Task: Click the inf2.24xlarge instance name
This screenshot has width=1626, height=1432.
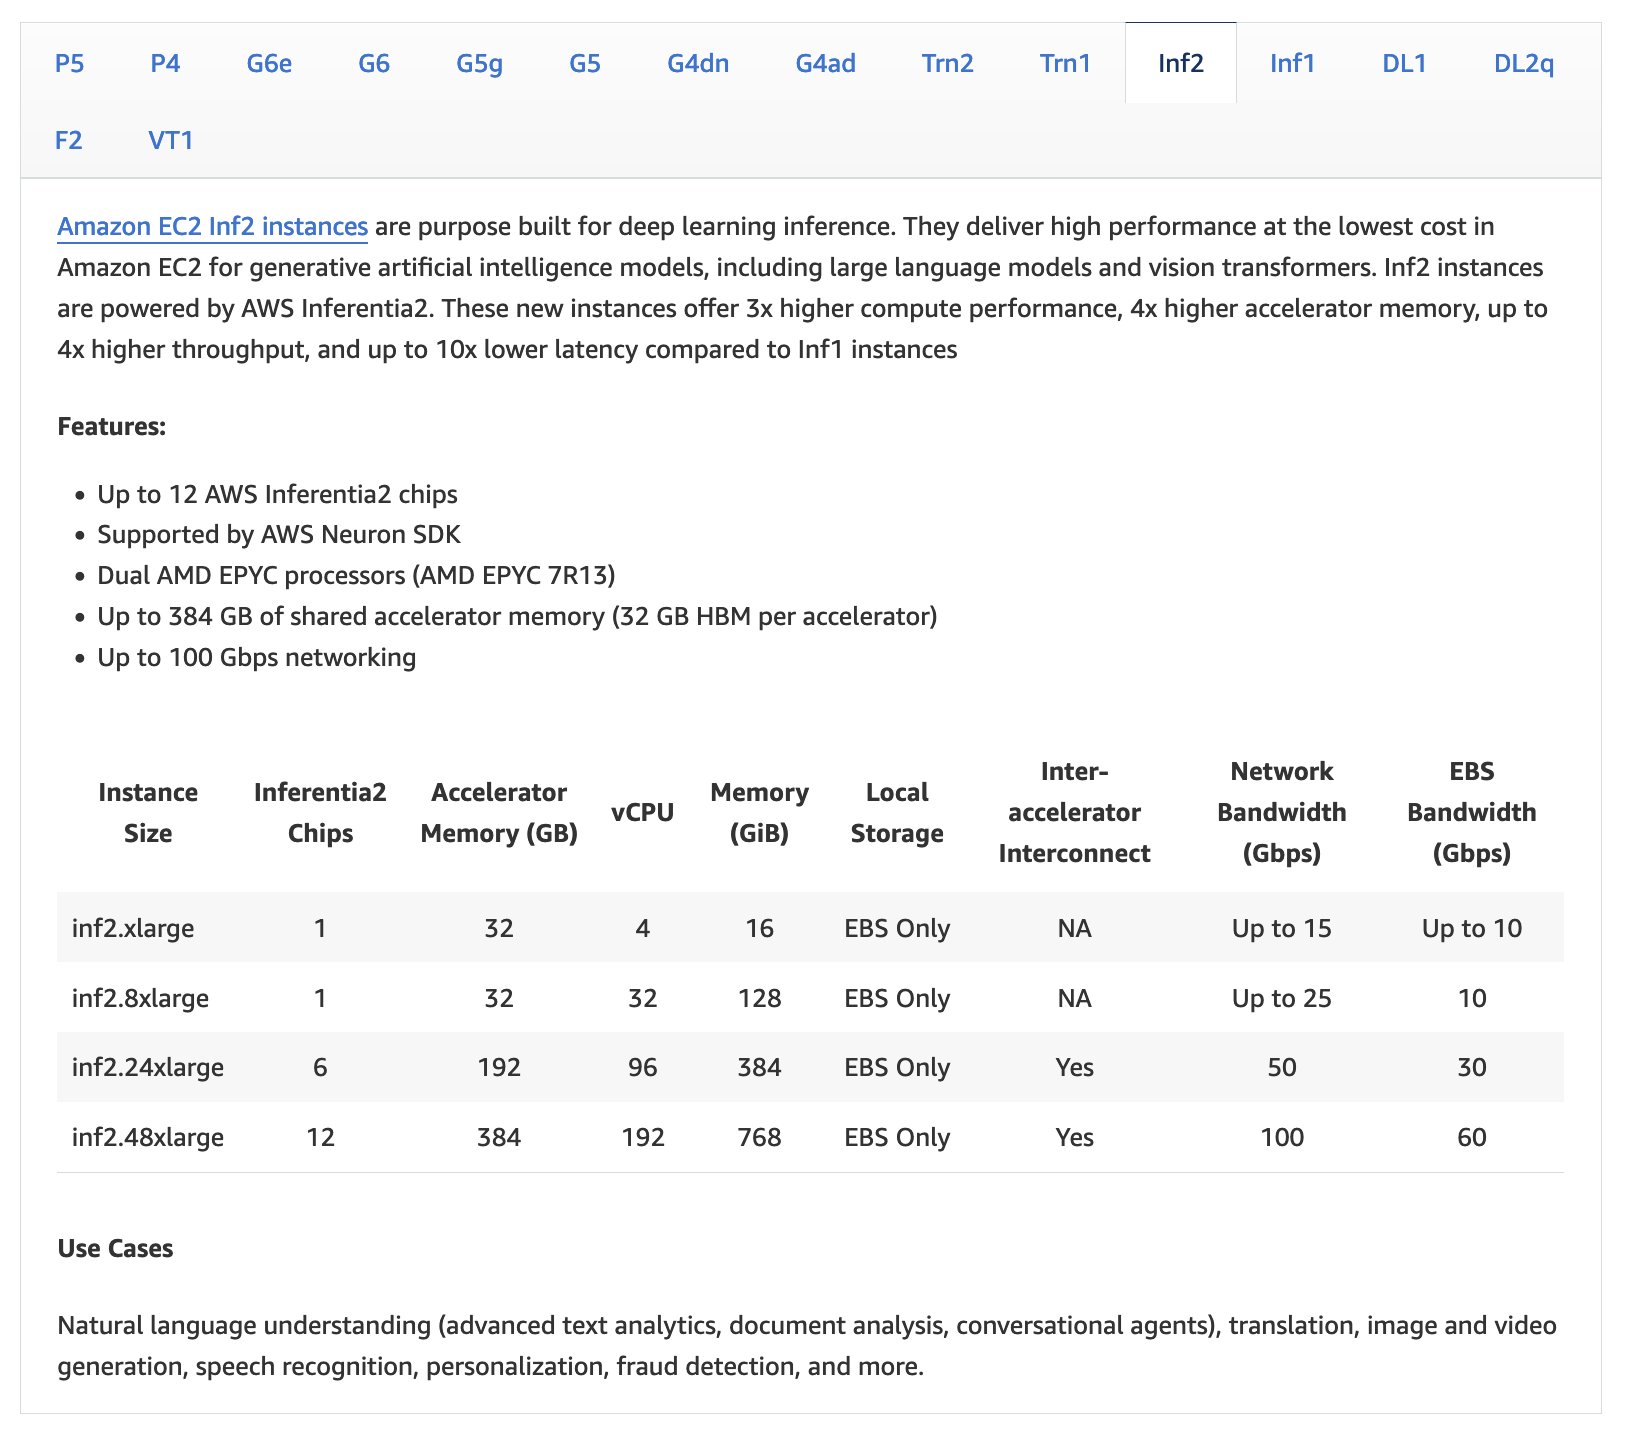Action: [148, 1067]
